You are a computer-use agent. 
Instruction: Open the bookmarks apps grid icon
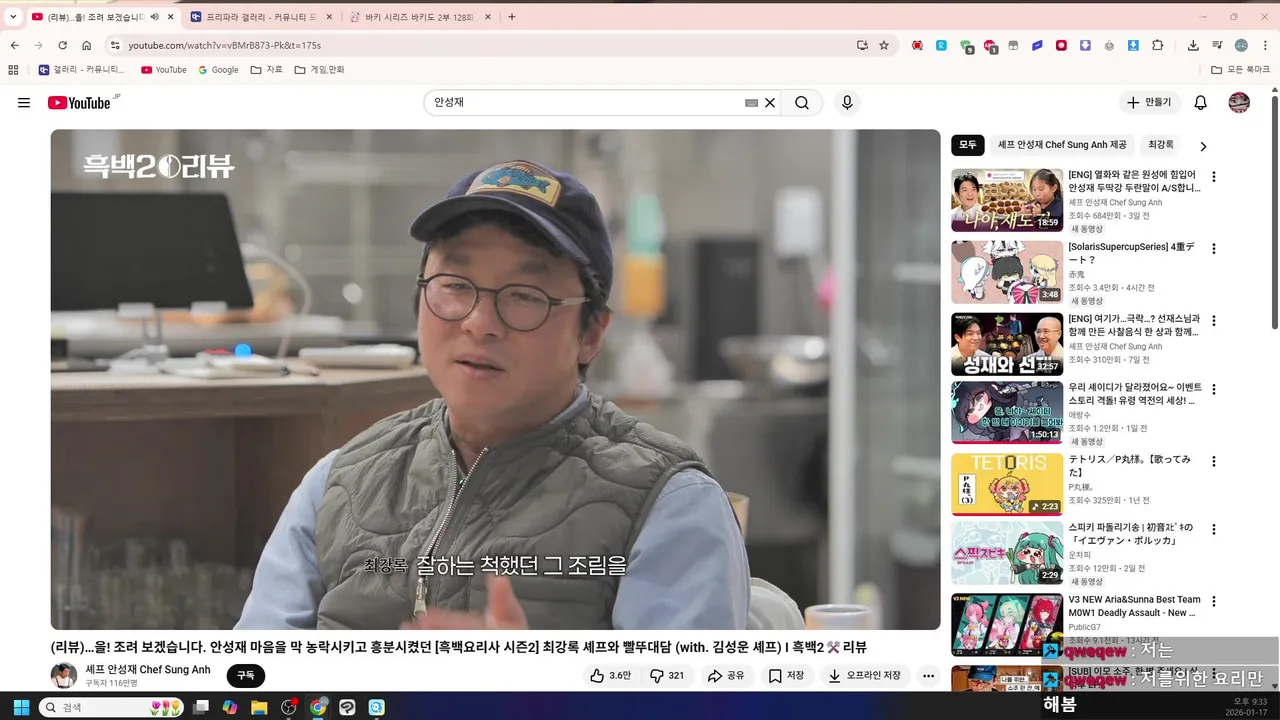[13, 70]
